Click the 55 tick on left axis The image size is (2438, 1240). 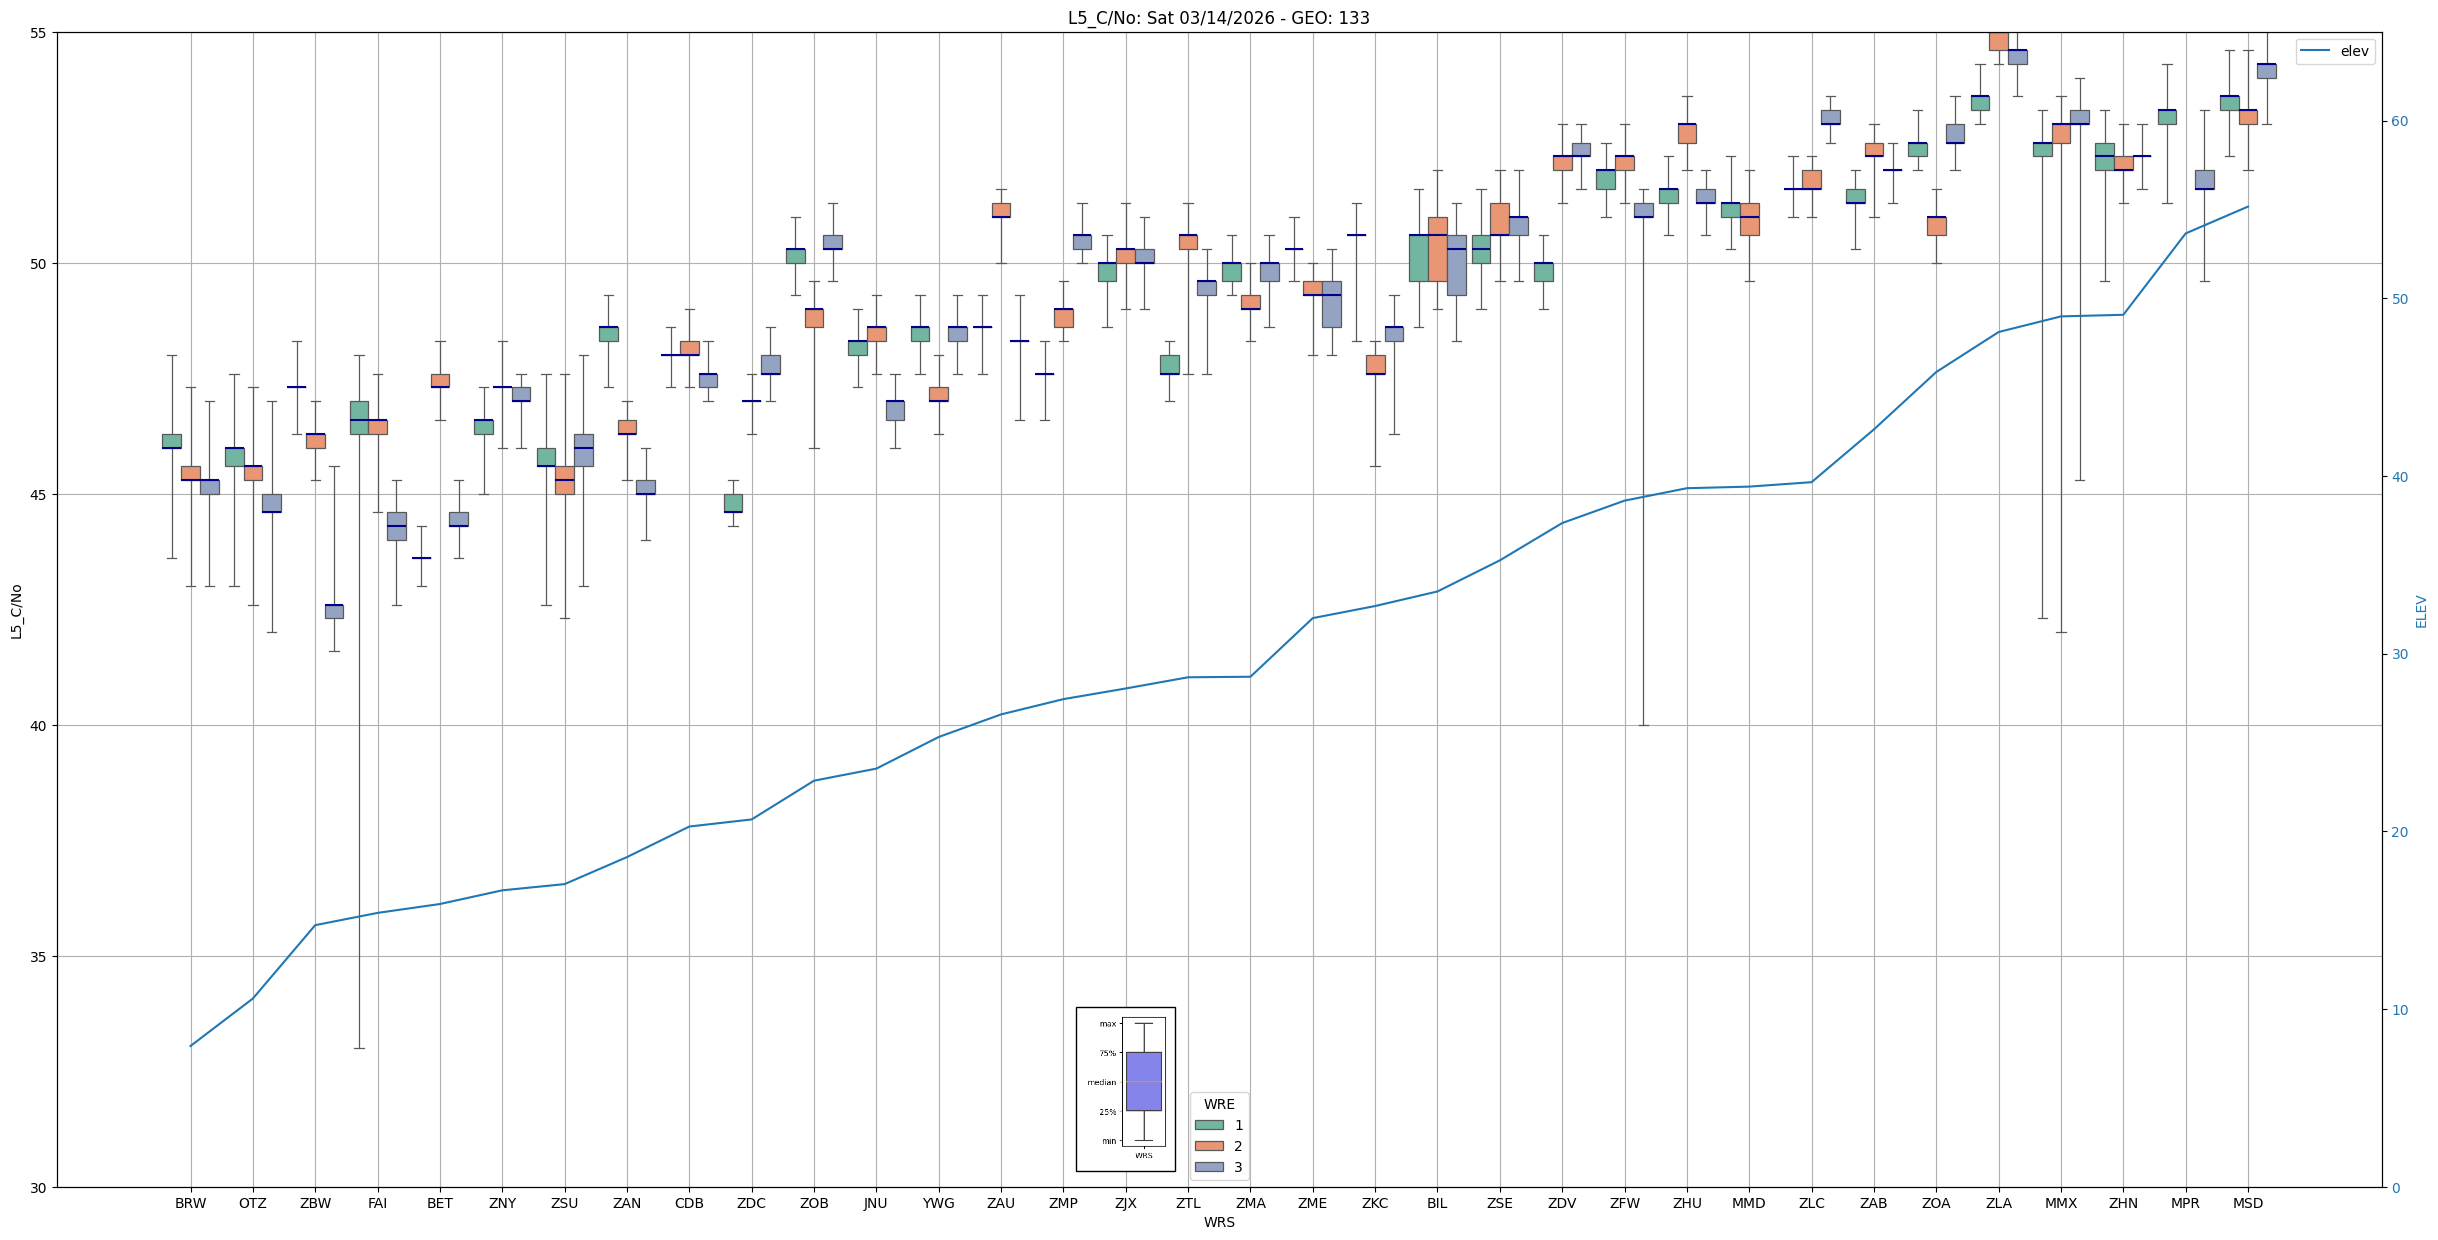[x=39, y=33]
